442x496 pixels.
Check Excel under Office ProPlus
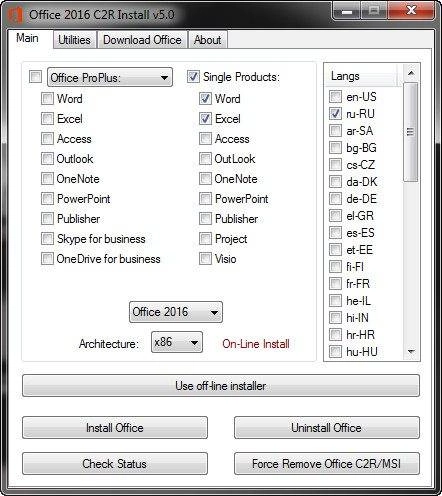click(x=47, y=119)
